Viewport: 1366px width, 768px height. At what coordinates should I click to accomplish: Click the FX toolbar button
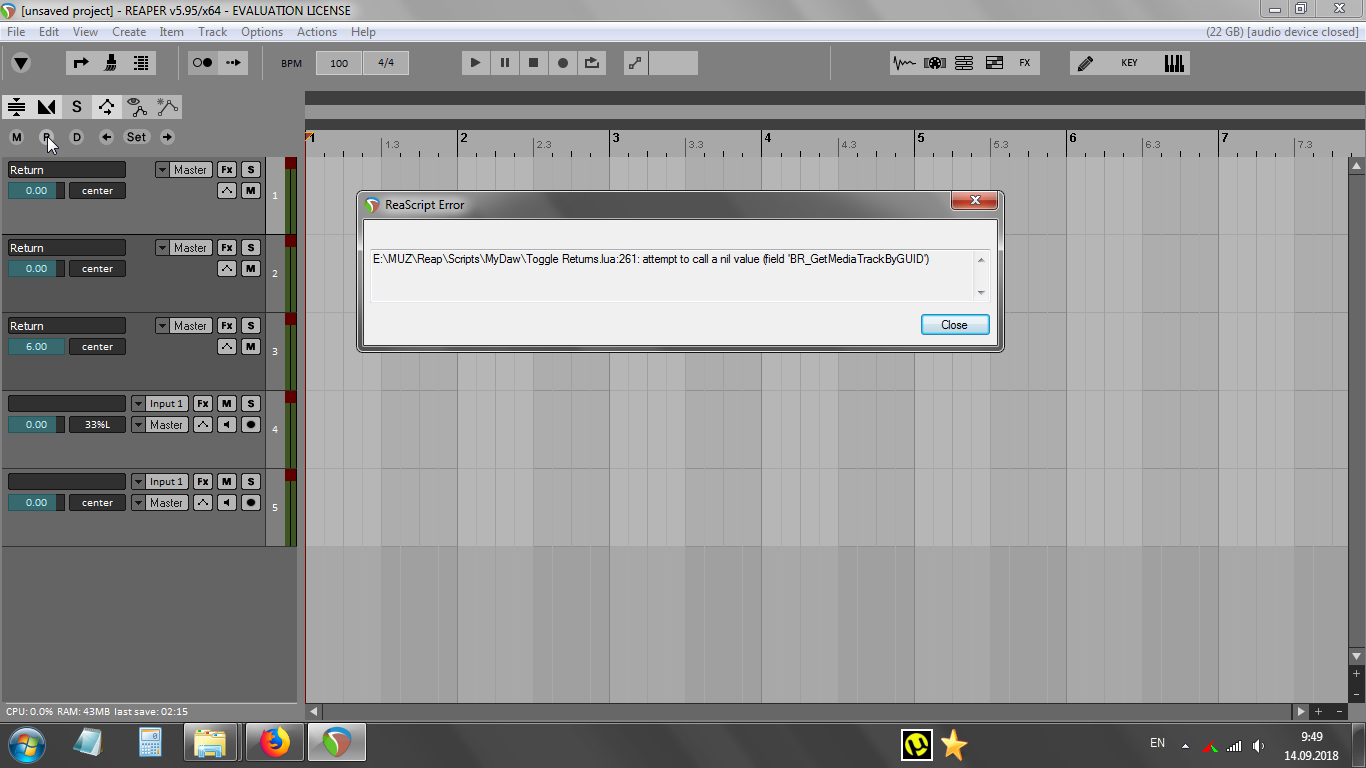pos(1024,63)
